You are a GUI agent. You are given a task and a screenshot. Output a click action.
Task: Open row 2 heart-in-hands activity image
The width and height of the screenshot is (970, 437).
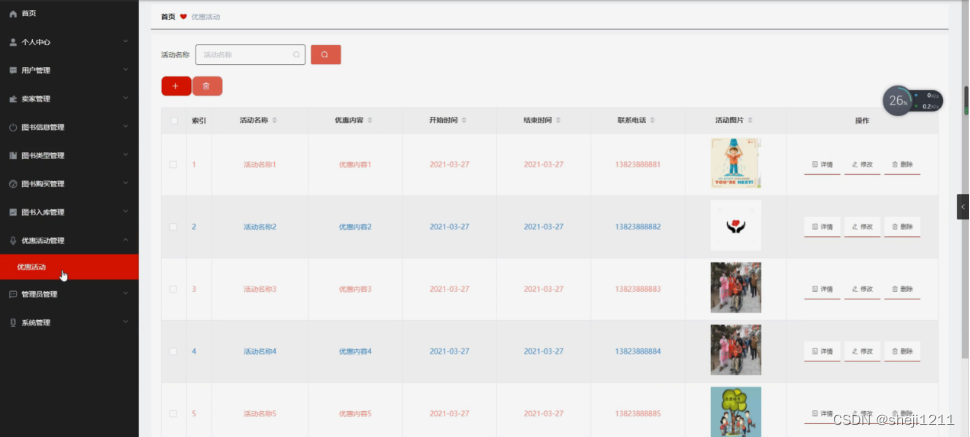click(736, 225)
